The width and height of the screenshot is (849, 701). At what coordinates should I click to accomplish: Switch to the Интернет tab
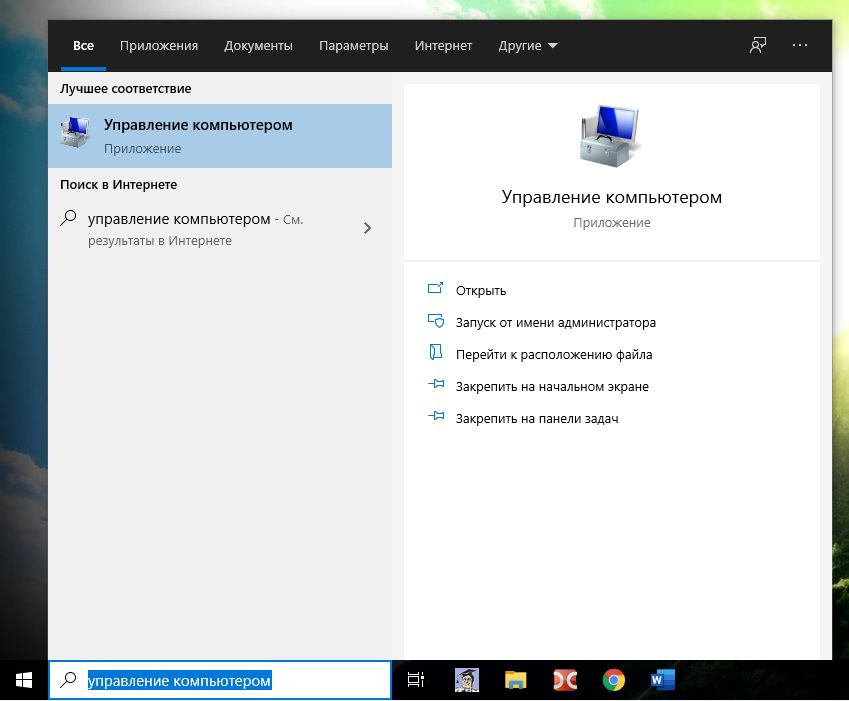tap(443, 45)
